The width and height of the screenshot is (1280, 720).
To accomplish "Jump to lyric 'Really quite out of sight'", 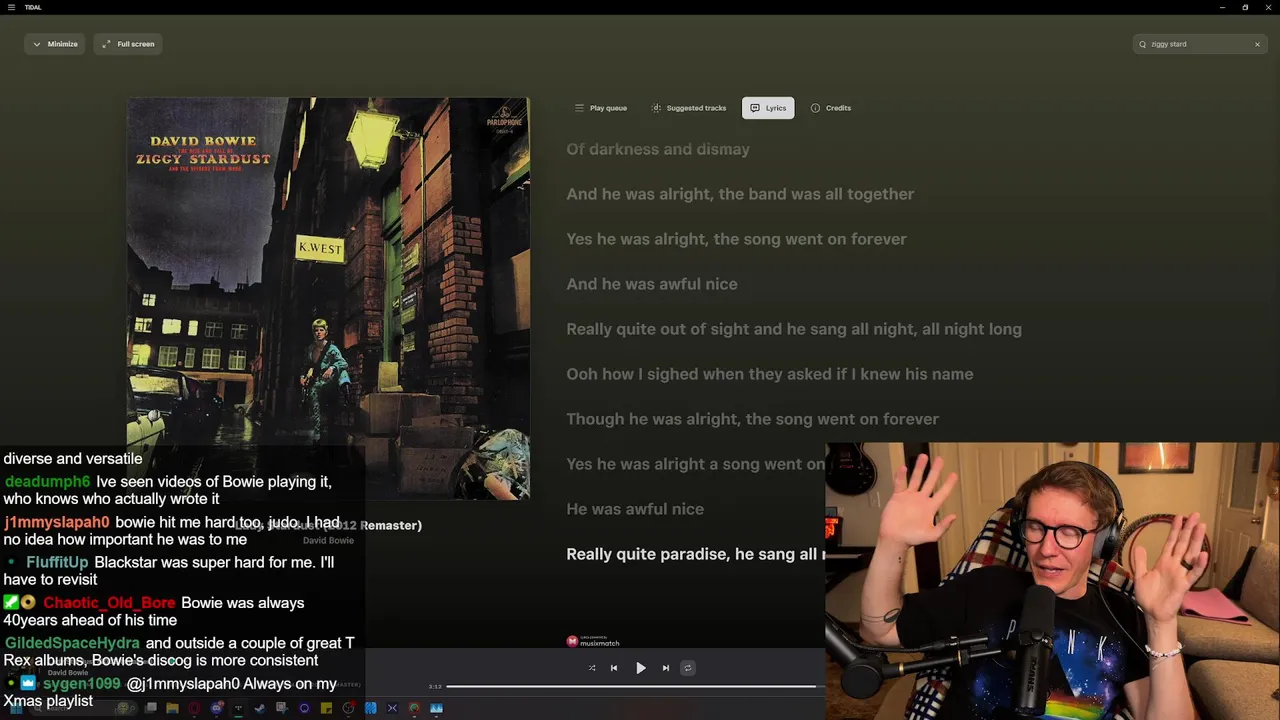I will click(x=658, y=329).
